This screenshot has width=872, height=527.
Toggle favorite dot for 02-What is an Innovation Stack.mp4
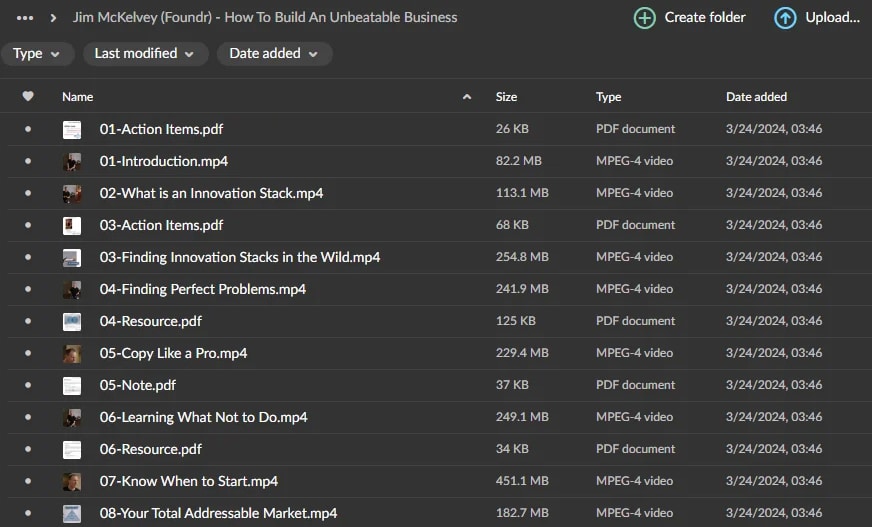tap(28, 193)
